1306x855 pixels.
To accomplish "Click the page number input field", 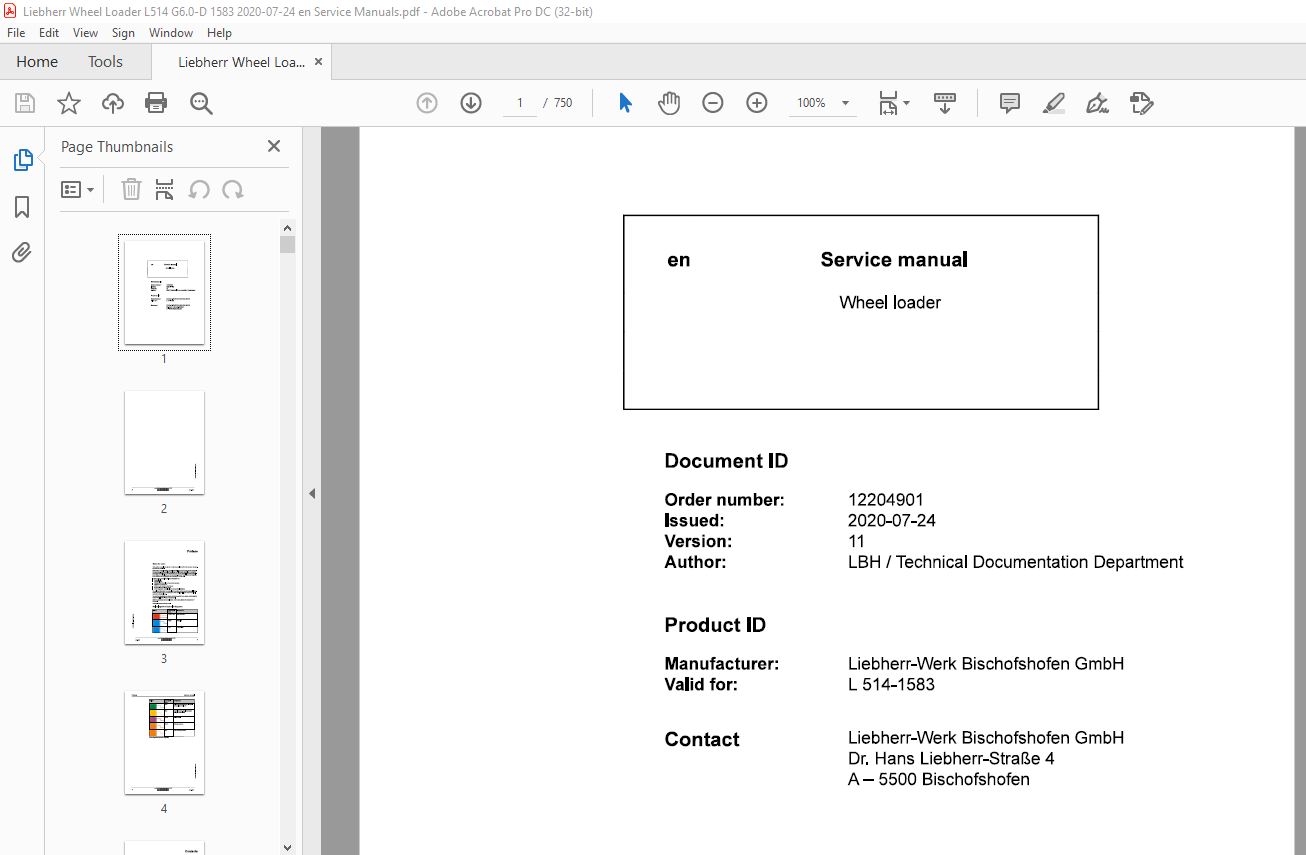I will 520,103.
